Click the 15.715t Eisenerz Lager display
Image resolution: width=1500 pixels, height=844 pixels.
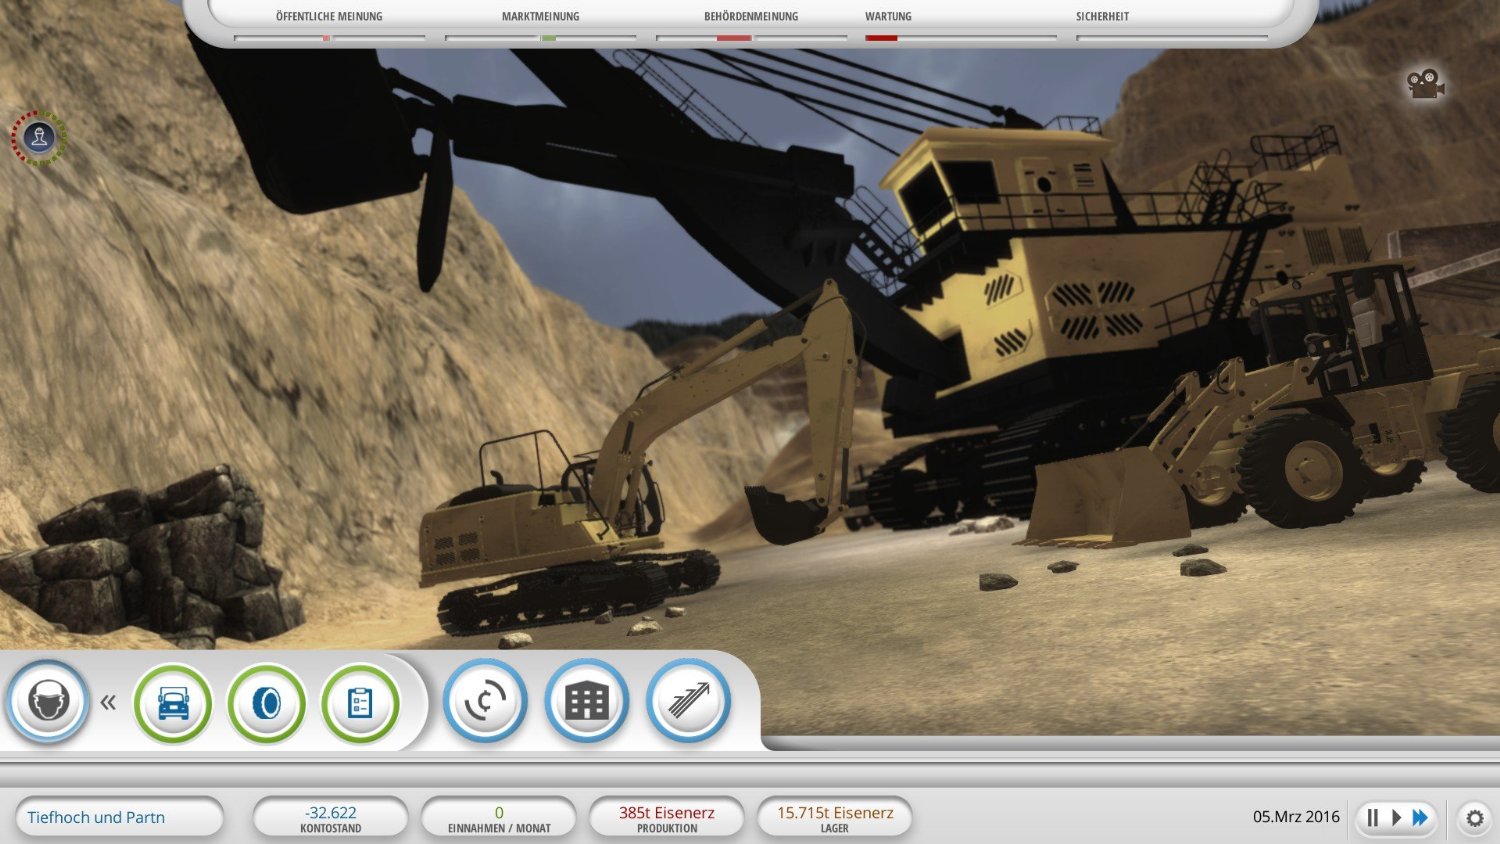[835, 817]
